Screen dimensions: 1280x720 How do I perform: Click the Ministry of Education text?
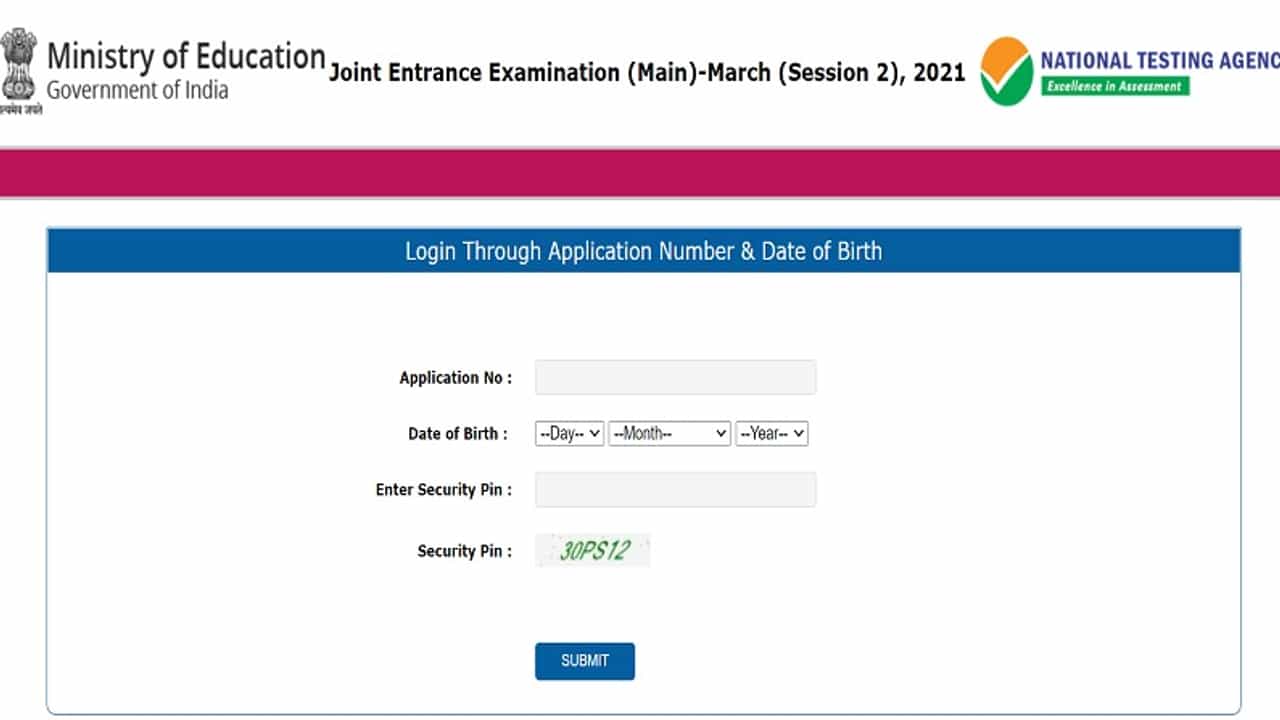(x=186, y=56)
